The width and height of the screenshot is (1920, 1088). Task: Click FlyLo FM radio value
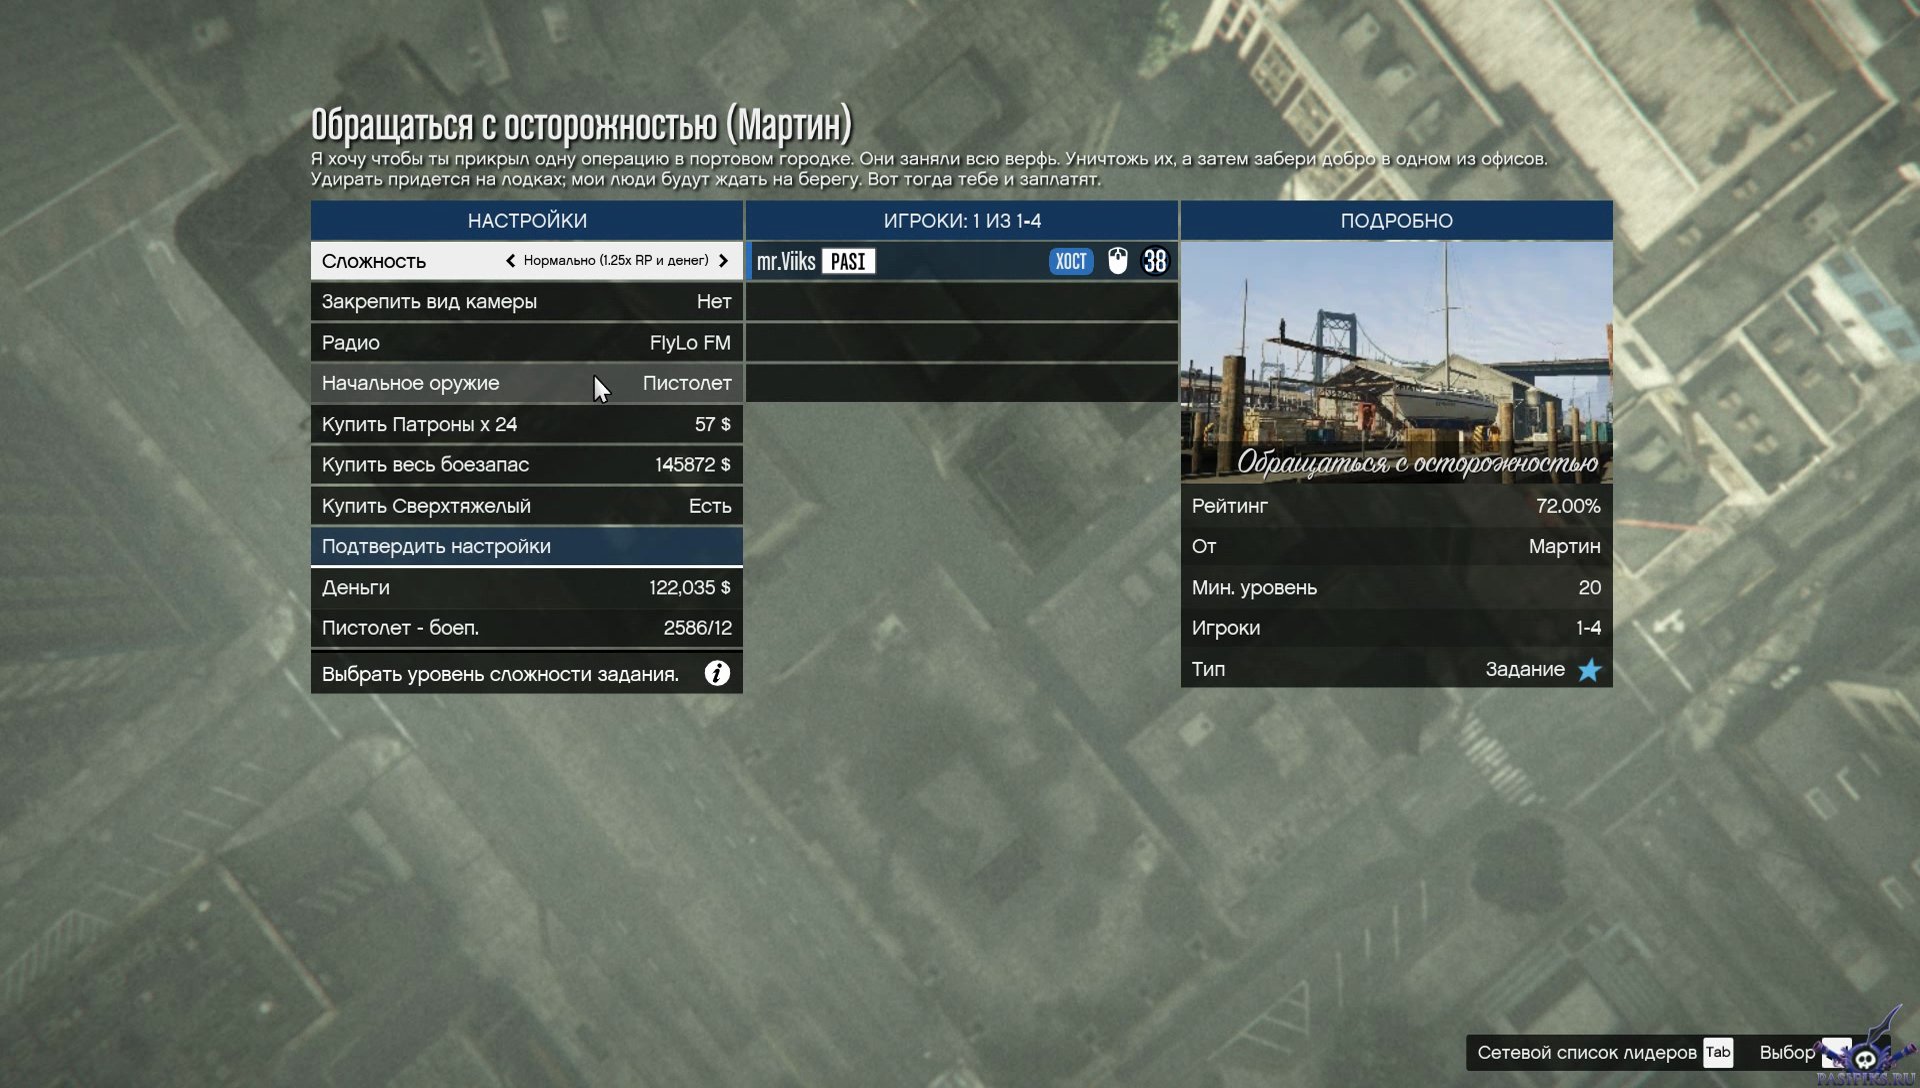coord(690,342)
